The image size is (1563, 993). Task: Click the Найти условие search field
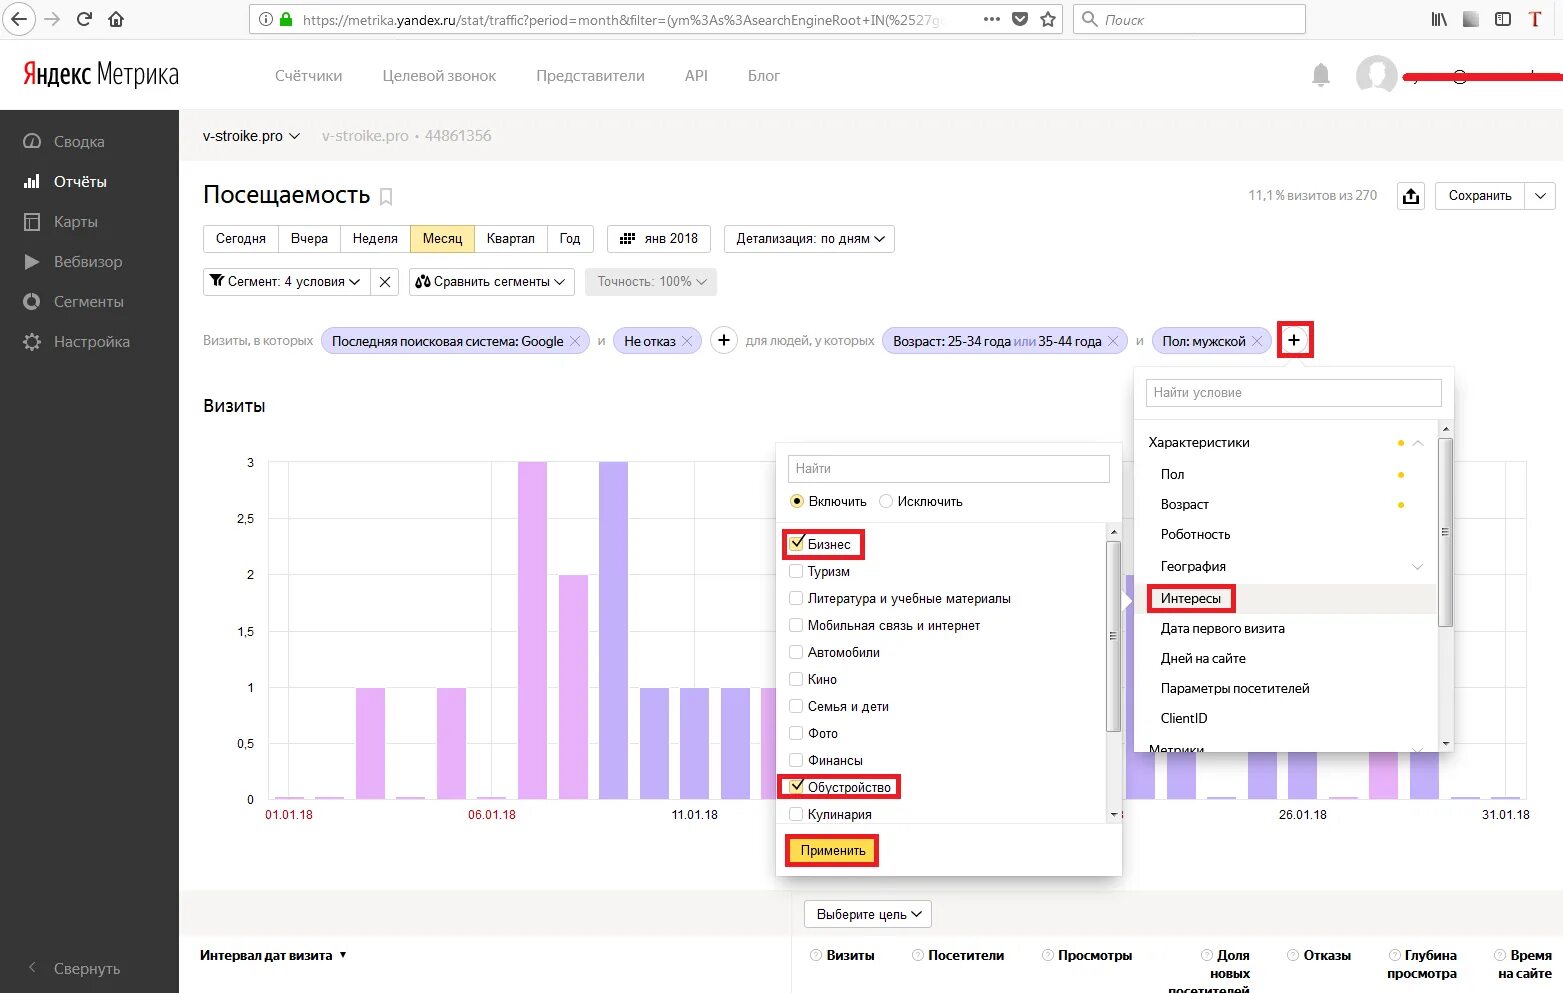coord(1294,393)
